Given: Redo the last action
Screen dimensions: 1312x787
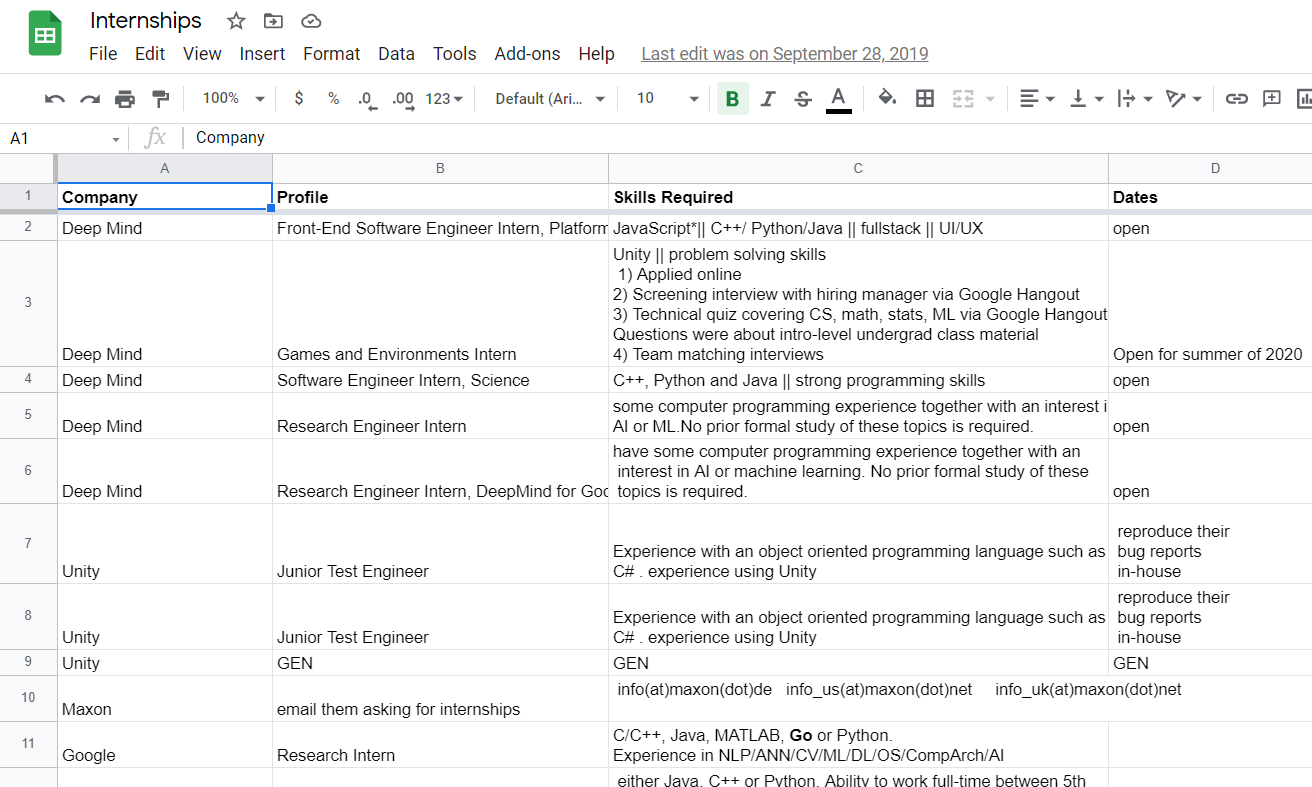Looking at the screenshot, I should 90,98.
